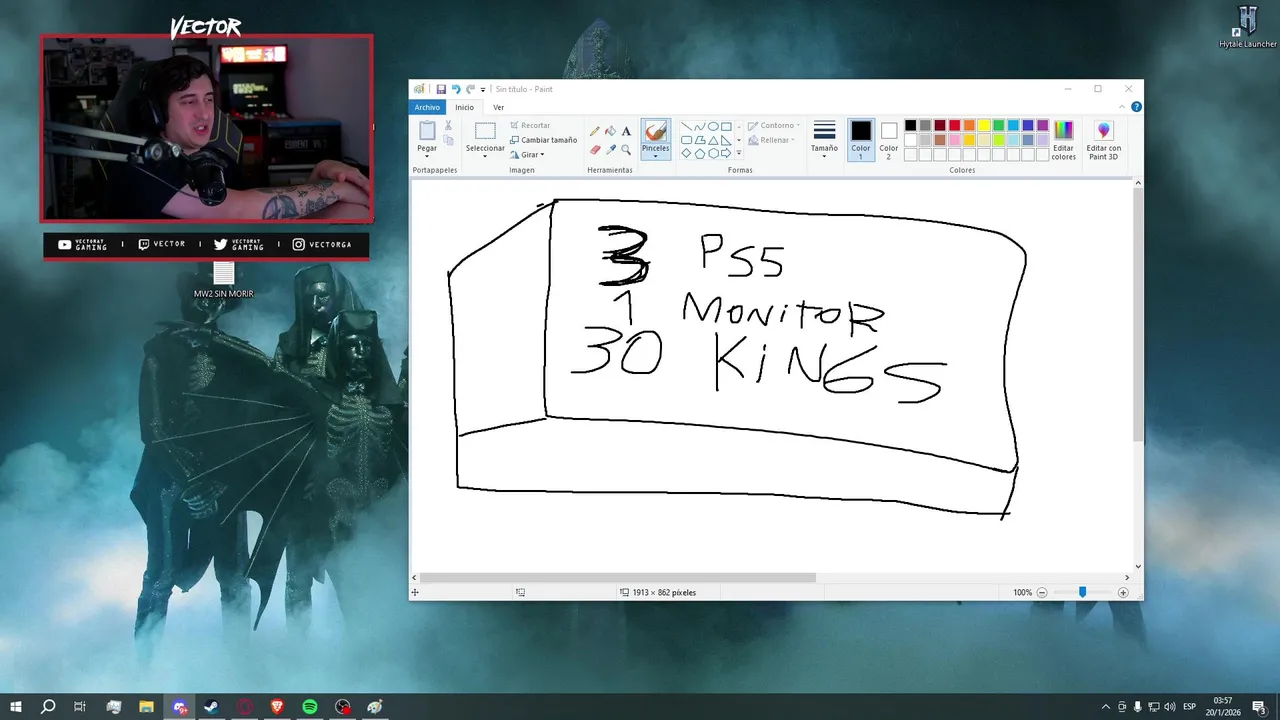Viewport: 1280px width, 720px height.
Task: Select the line shape in Formas
Action: point(686,127)
